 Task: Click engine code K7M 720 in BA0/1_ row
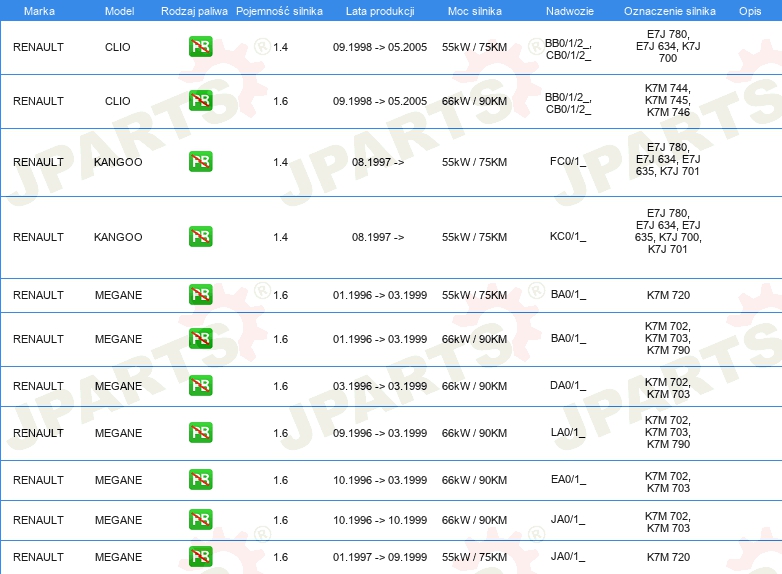point(668,295)
